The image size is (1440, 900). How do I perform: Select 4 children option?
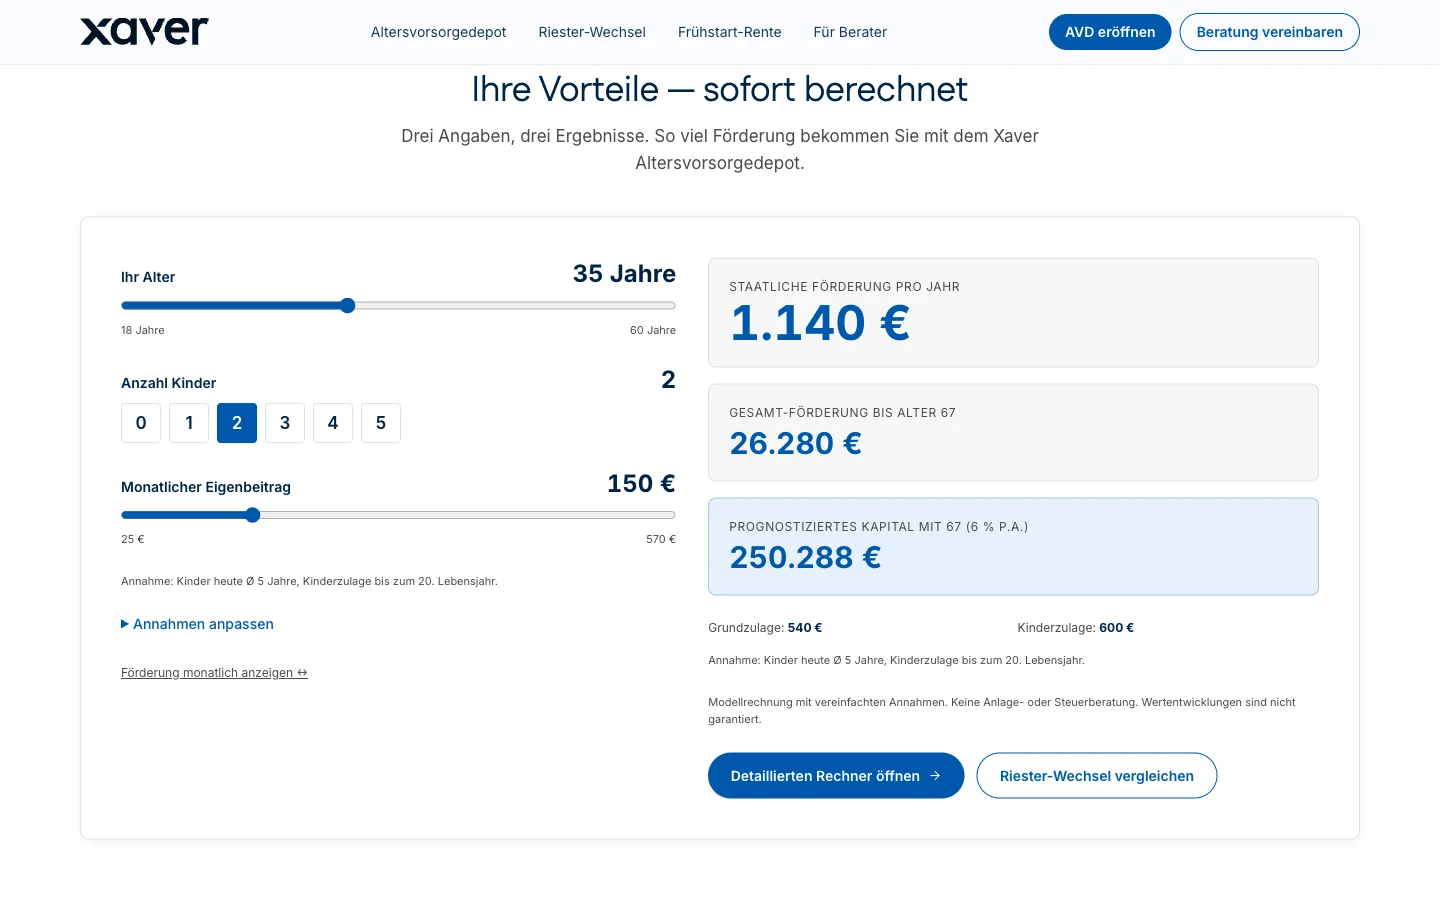pos(333,423)
